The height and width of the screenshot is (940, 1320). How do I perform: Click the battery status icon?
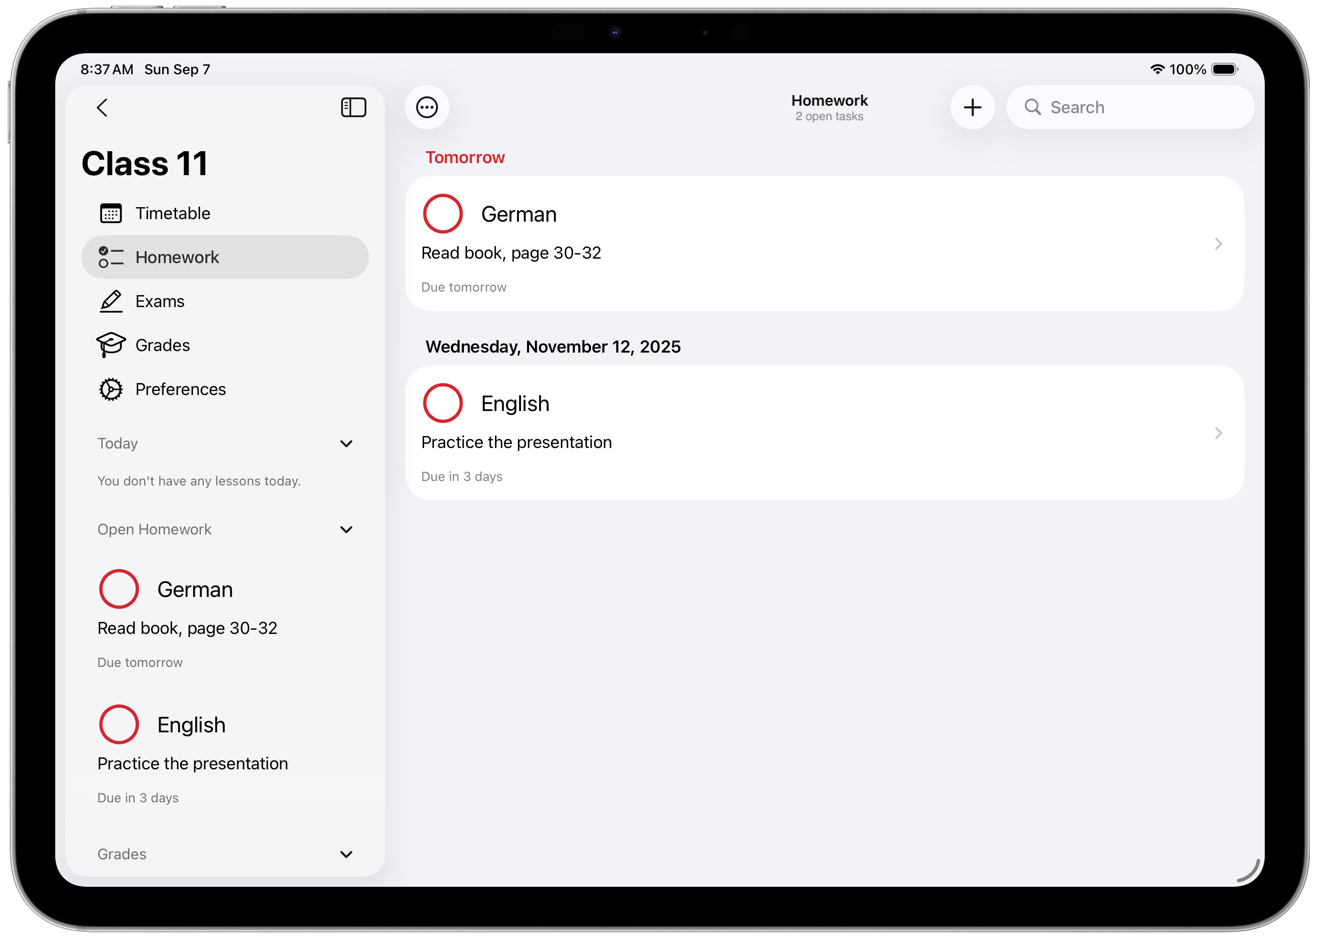1225,69
